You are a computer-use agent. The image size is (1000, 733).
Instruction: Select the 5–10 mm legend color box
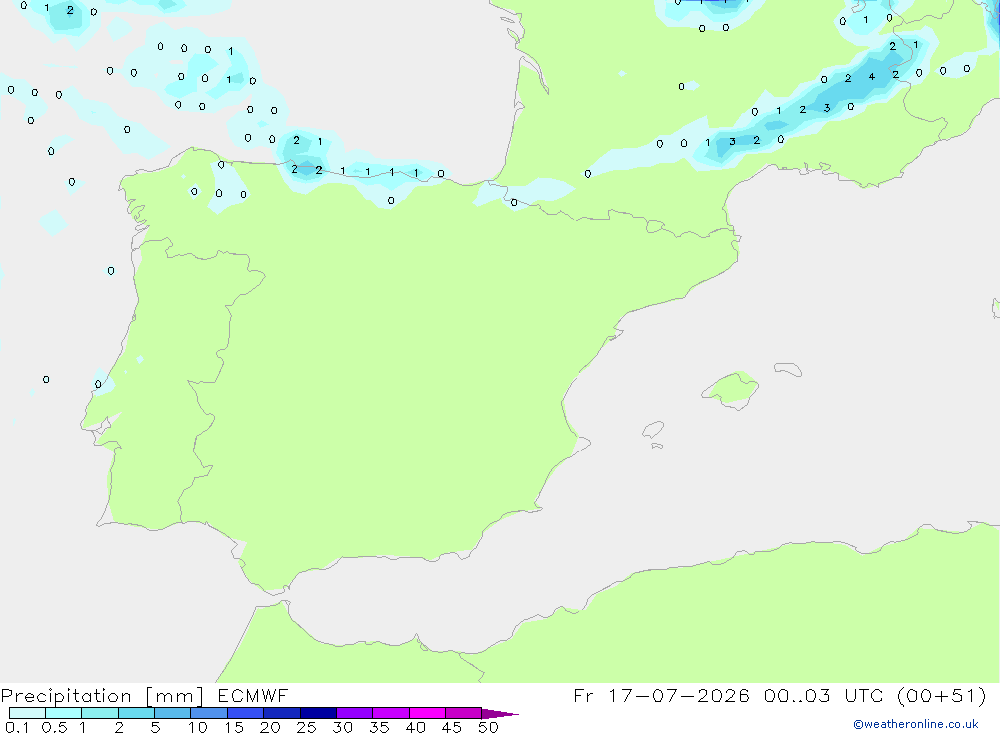click(x=173, y=713)
